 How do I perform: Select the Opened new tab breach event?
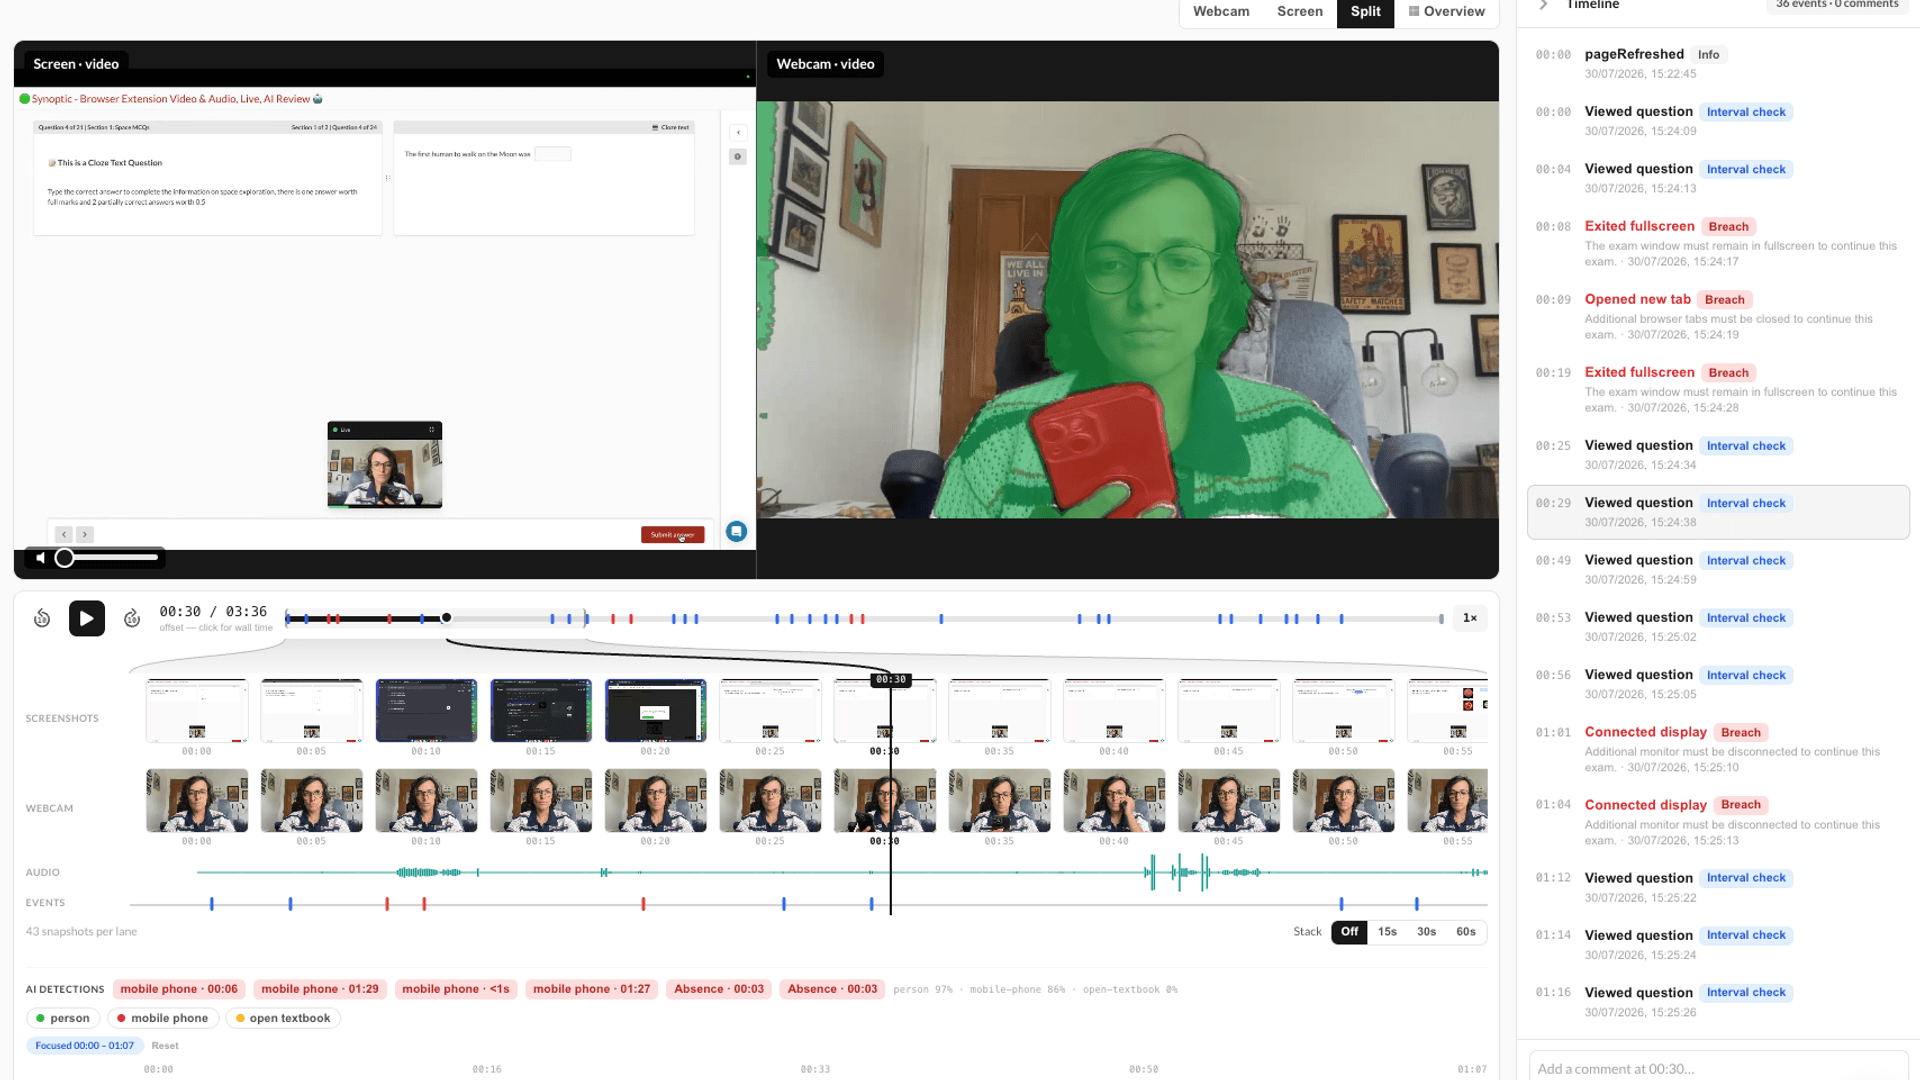coord(1718,316)
